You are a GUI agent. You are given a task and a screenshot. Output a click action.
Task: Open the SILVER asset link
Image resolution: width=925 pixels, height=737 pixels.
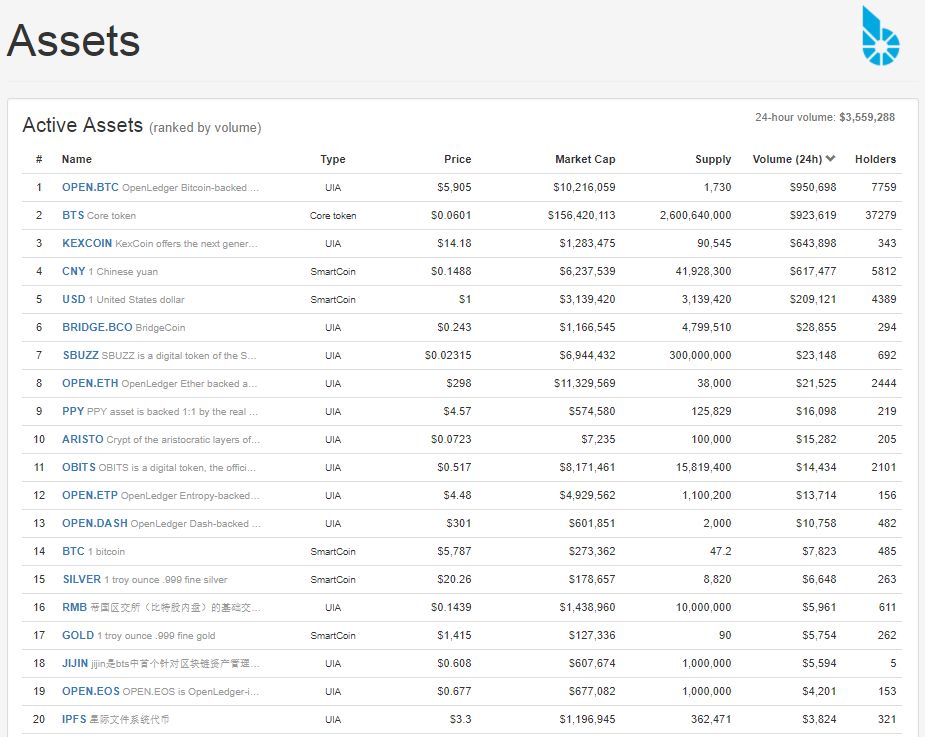point(82,579)
